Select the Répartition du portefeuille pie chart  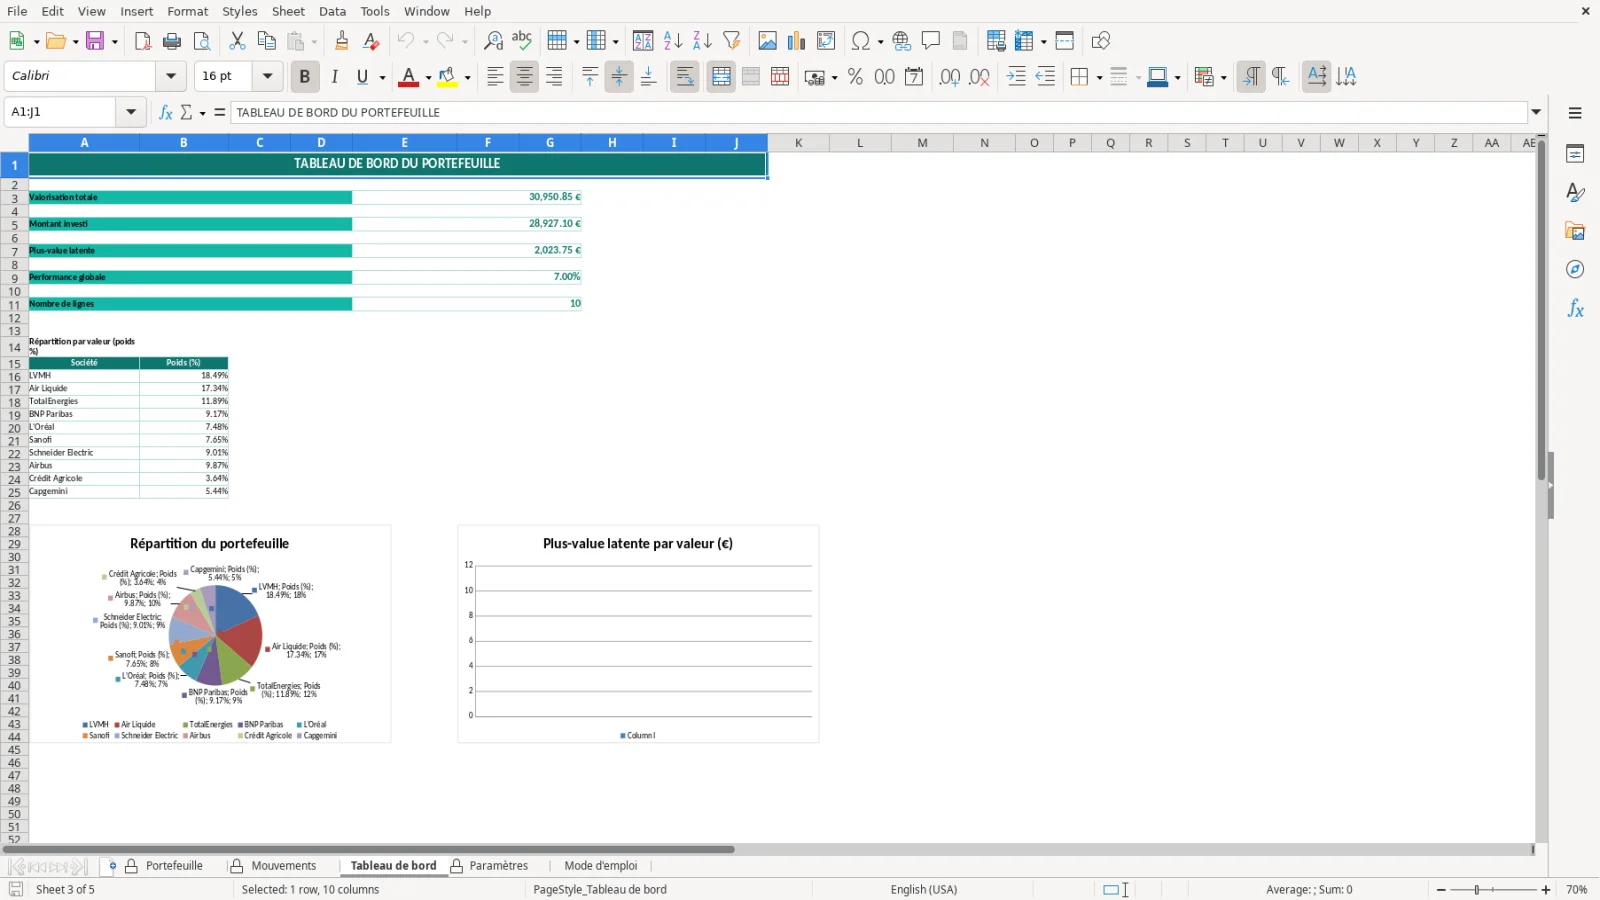[210, 634]
